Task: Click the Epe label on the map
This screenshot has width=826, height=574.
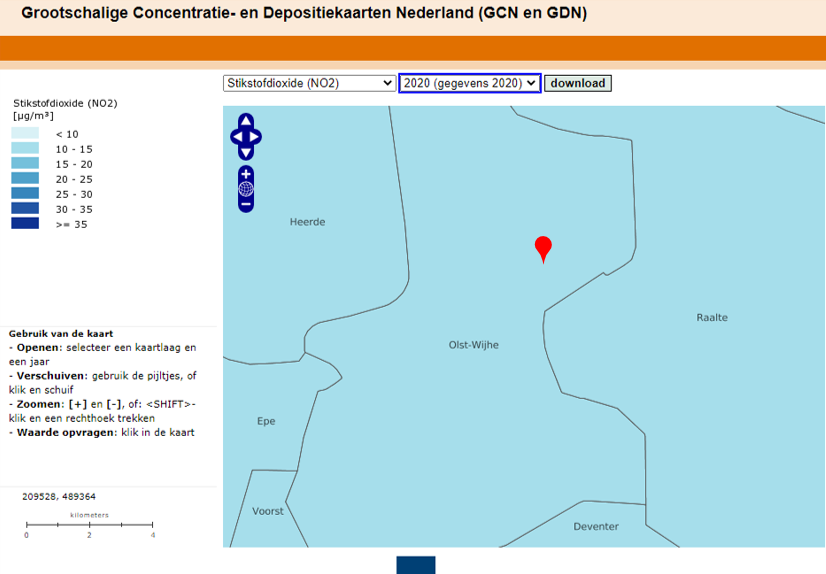Action: [x=266, y=421]
